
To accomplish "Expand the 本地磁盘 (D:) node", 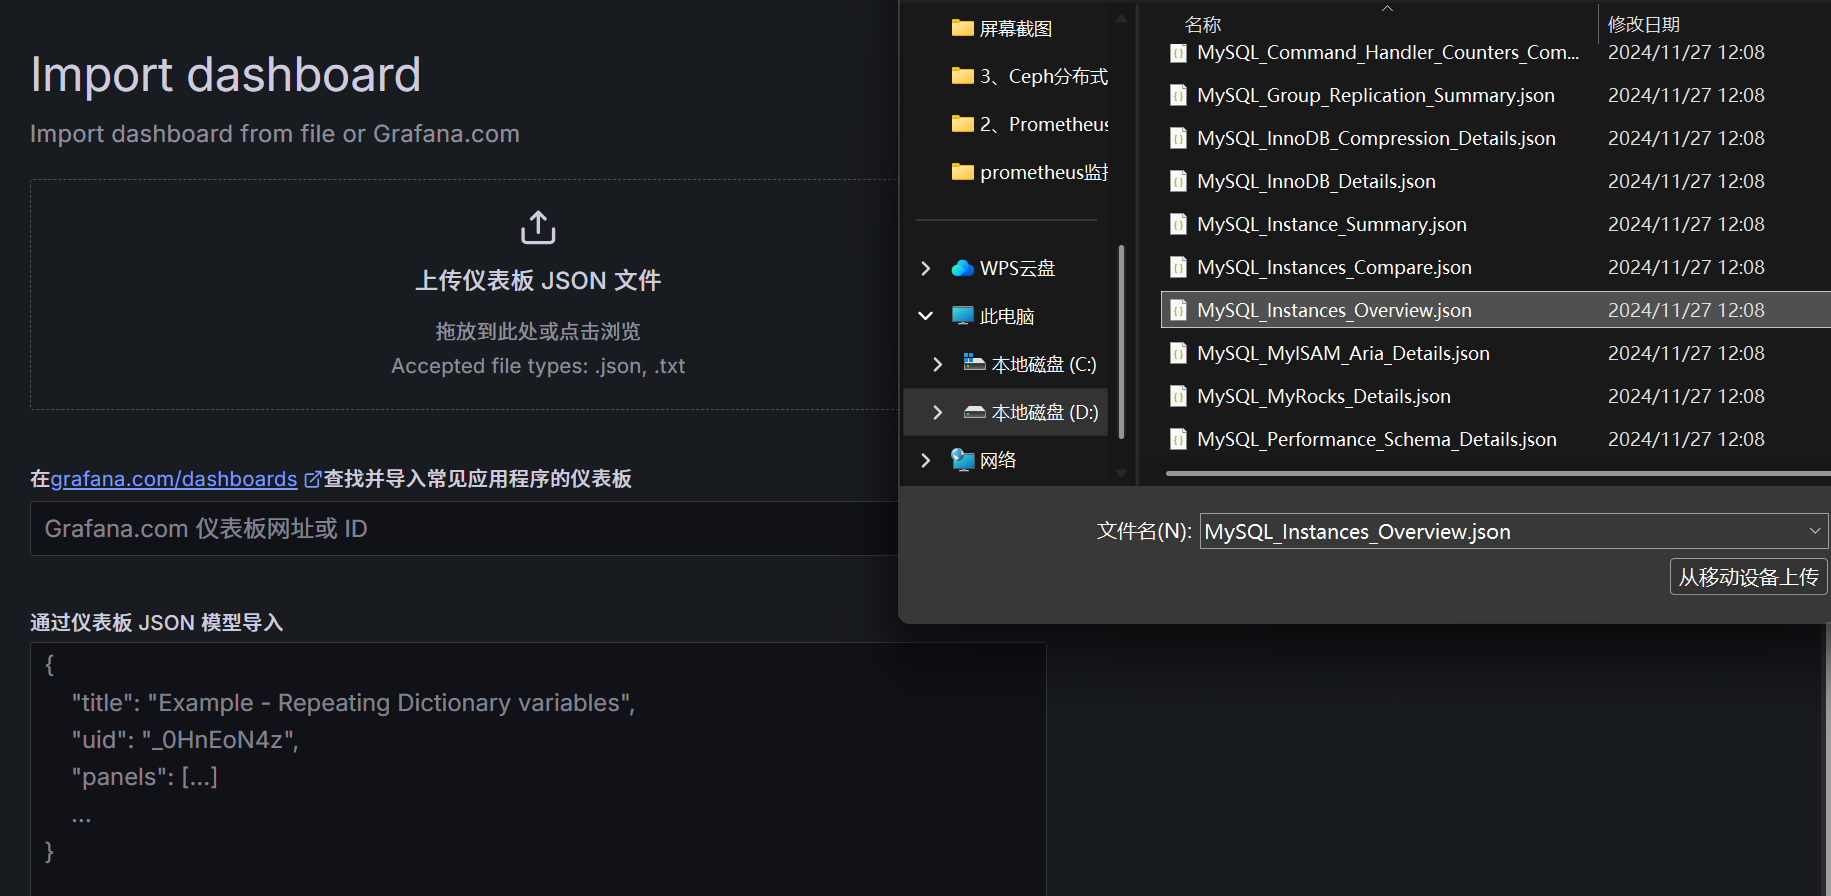I will 937,412.
